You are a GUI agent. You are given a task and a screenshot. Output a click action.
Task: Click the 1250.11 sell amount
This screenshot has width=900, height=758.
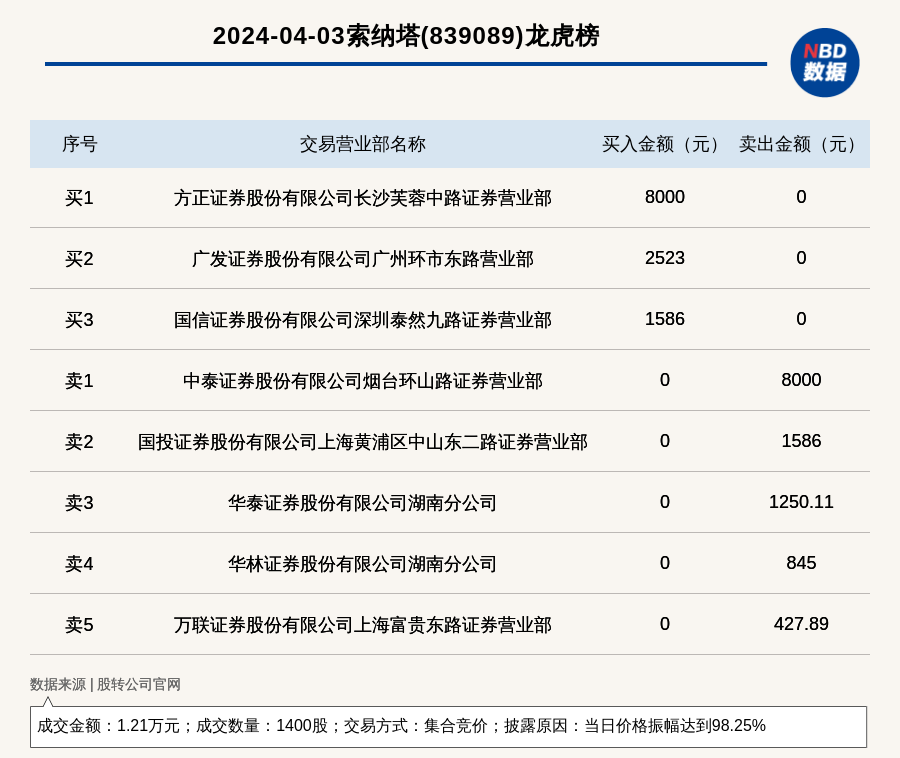point(801,502)
